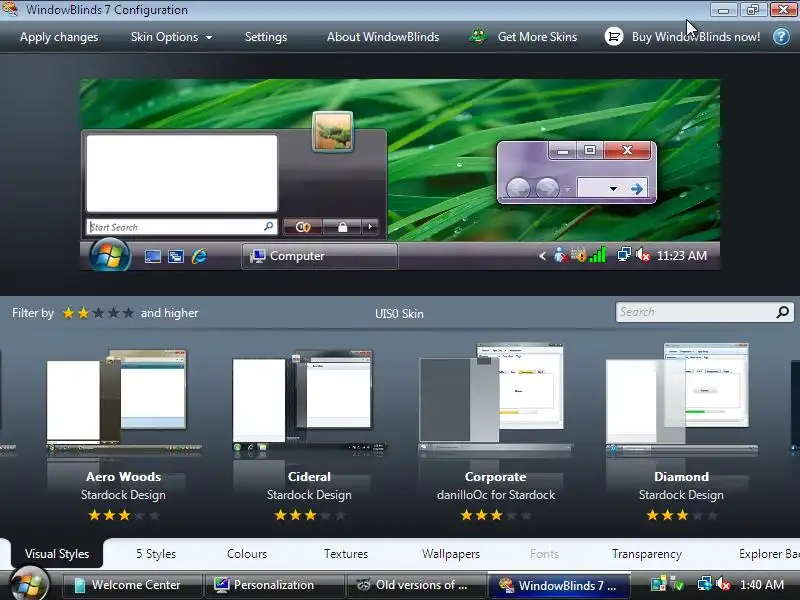Click the preview tray messenger person icon
This screenshot has height=600, width=800.
[x=560, y=255]
